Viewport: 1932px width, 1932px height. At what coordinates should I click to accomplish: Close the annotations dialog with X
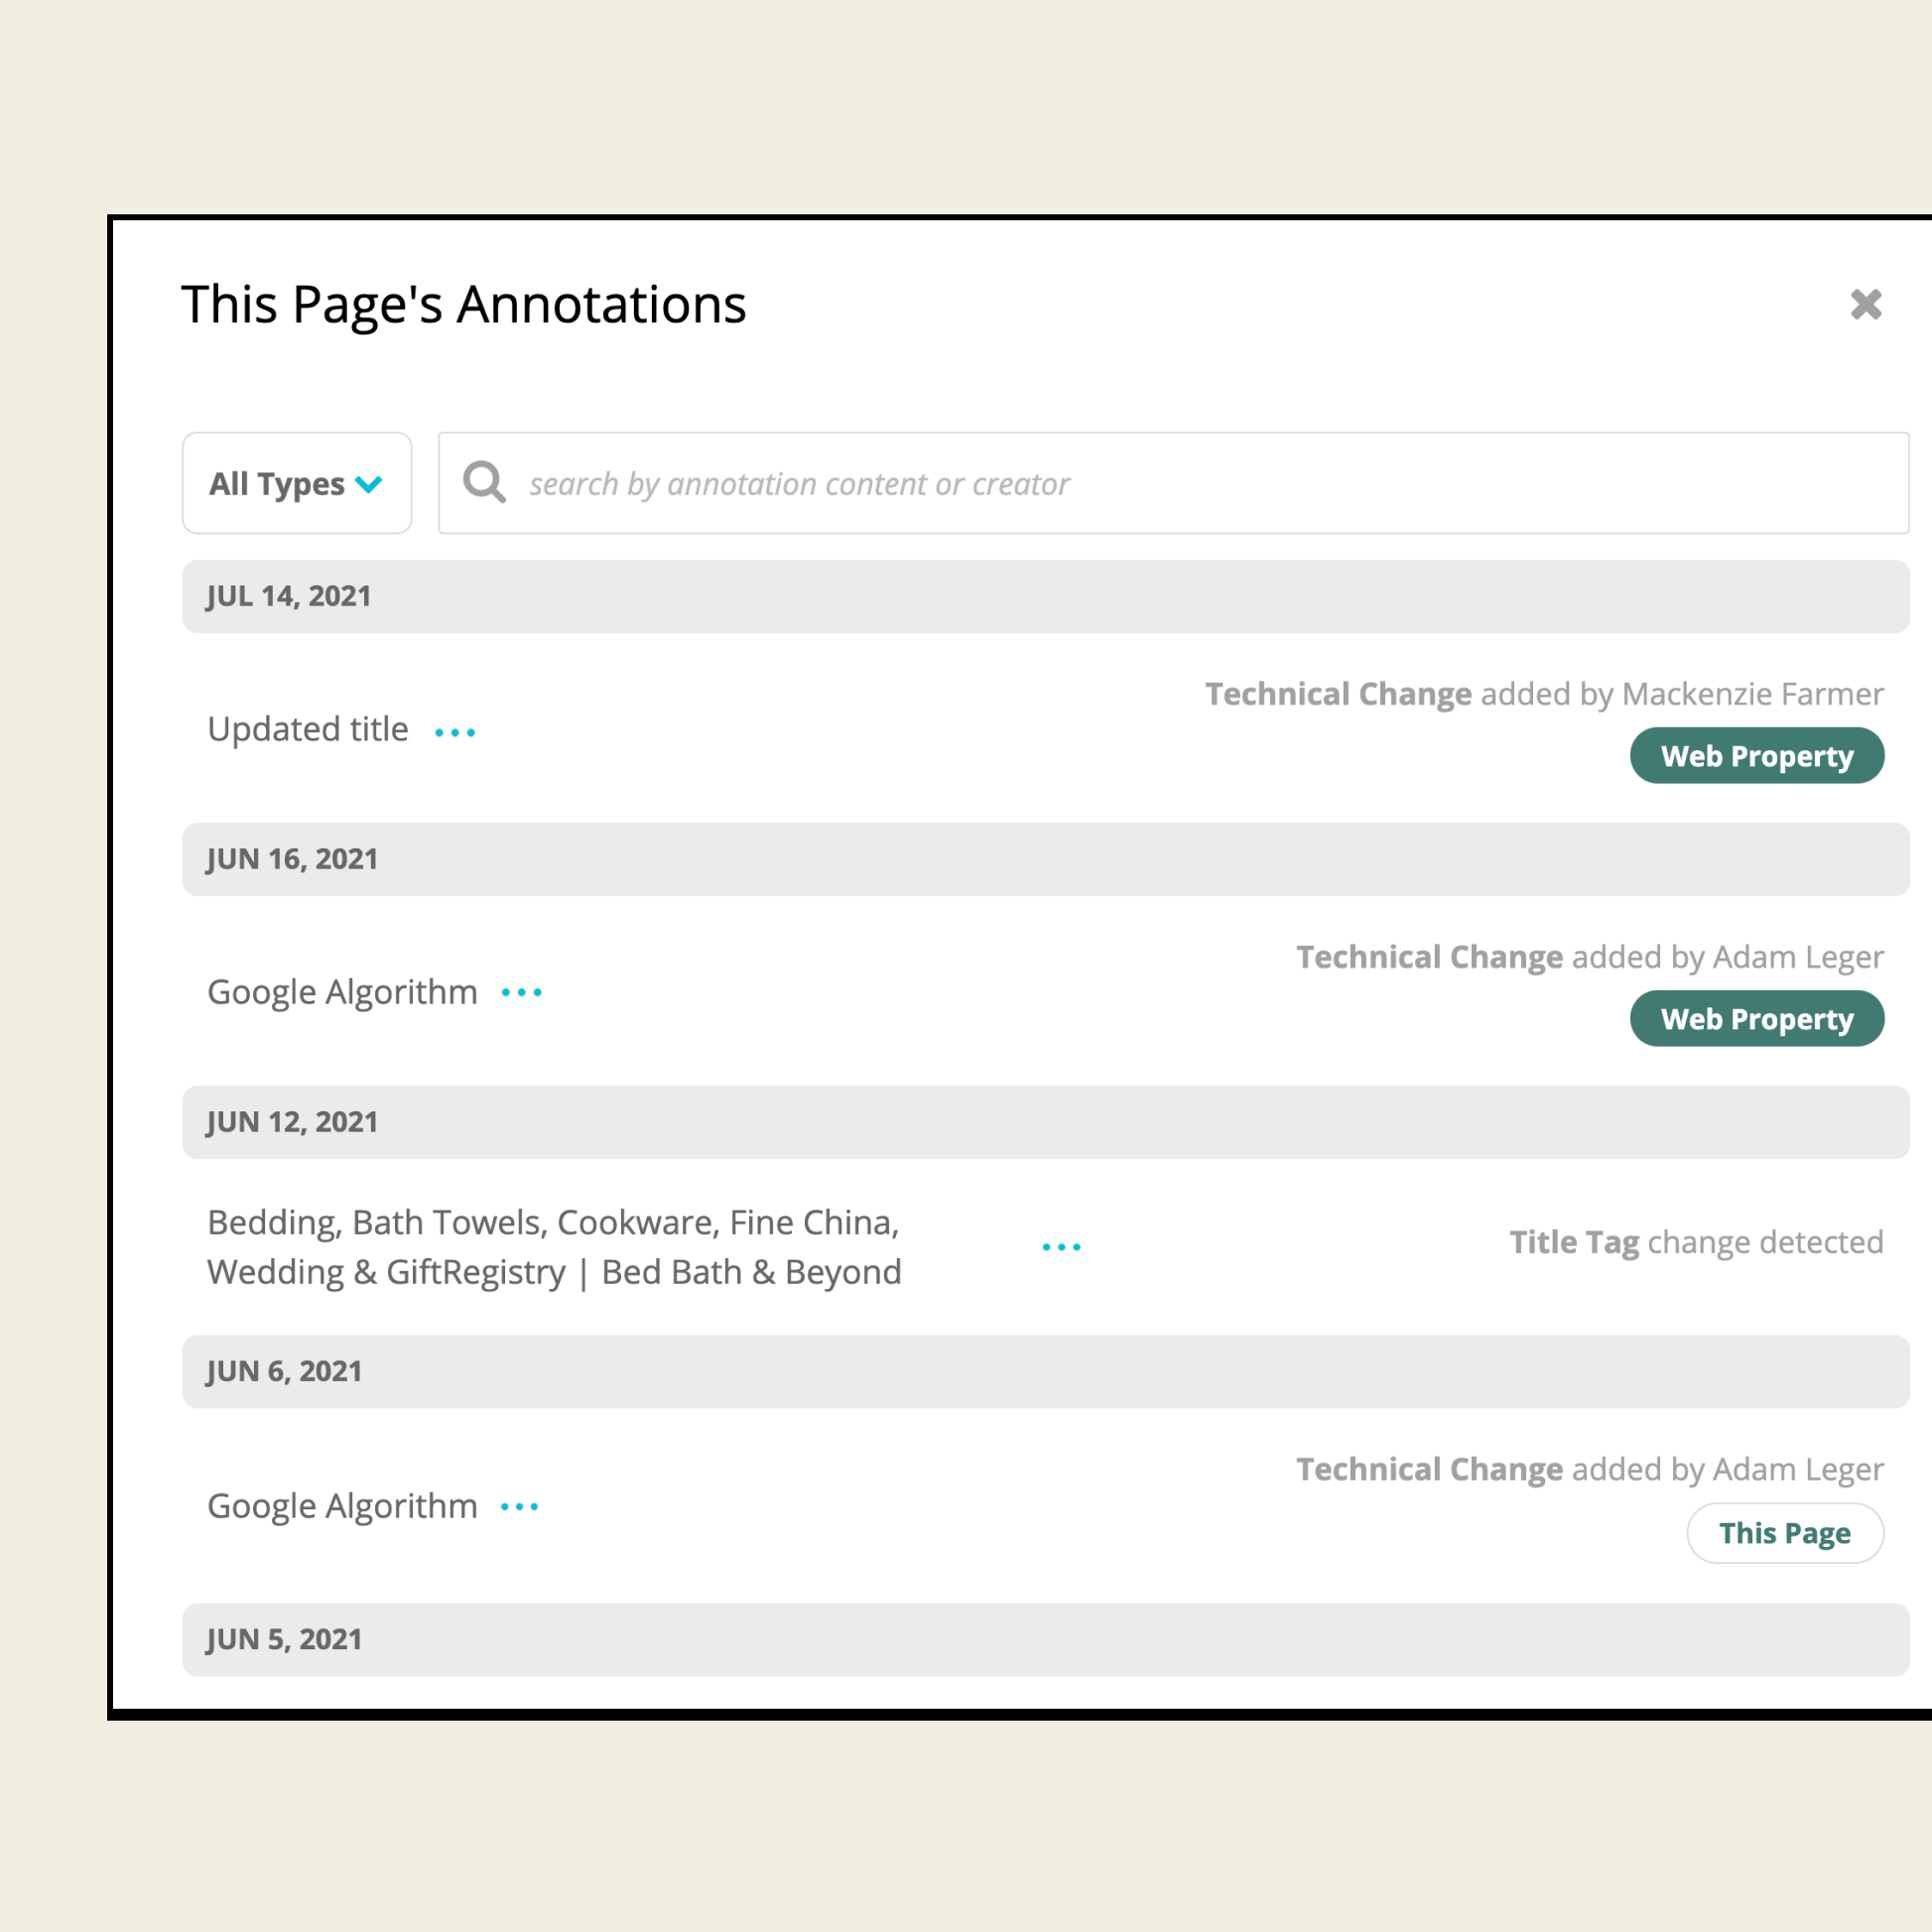click(x=1865, y=304)
